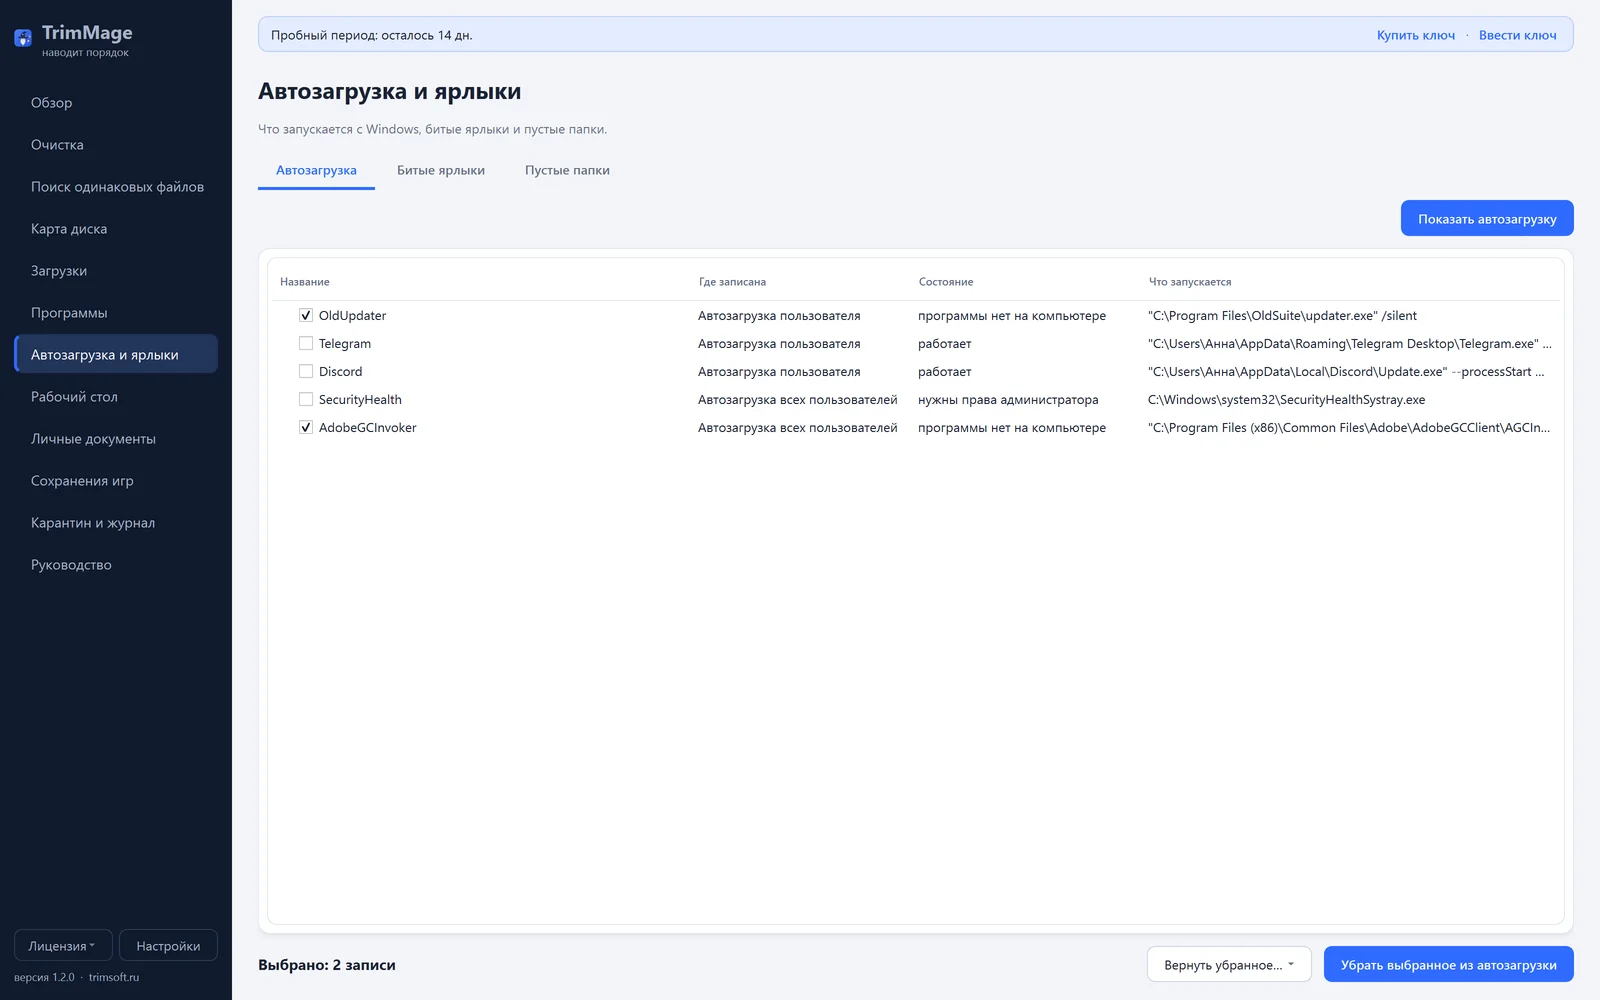
Task: Sort by the Состояние column header
Action: point(946,282)
